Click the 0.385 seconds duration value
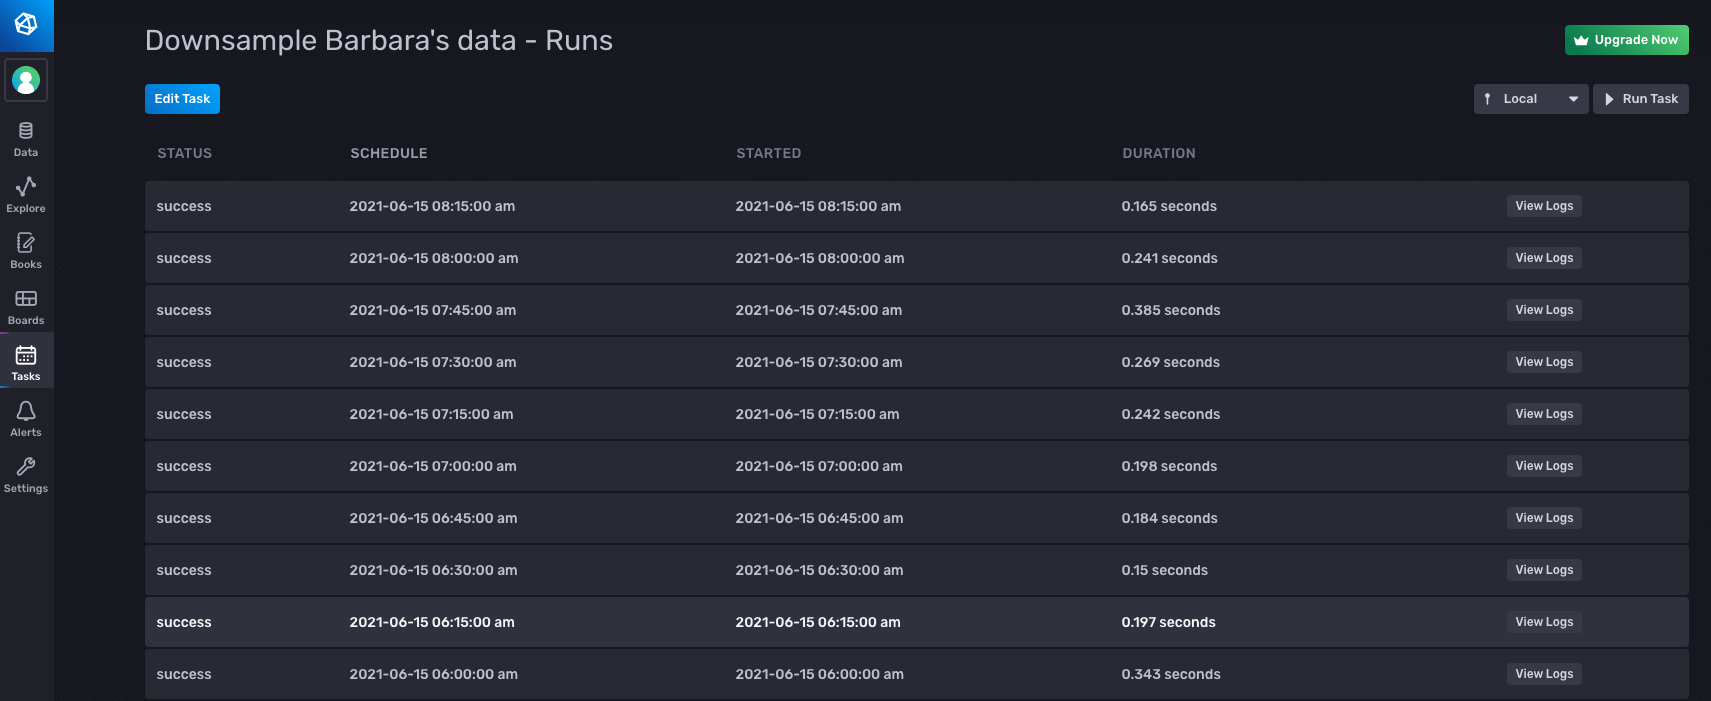Image resolution: width=1711 pixels, height=701 pixels. 1171,310
